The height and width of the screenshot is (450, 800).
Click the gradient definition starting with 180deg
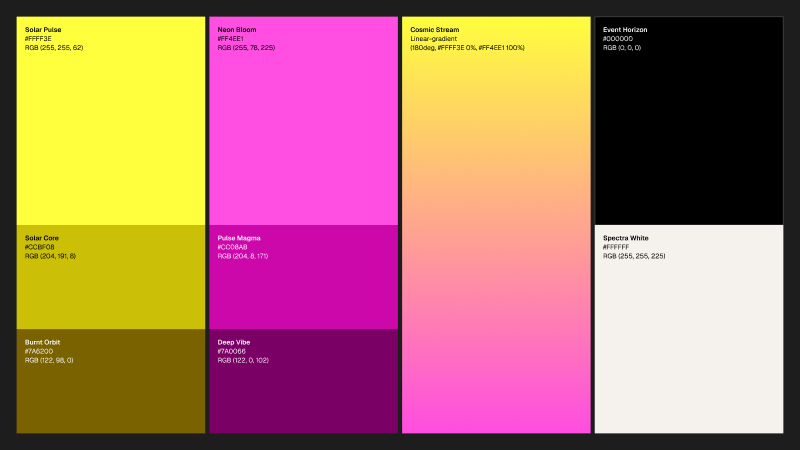tap(467, 47)
